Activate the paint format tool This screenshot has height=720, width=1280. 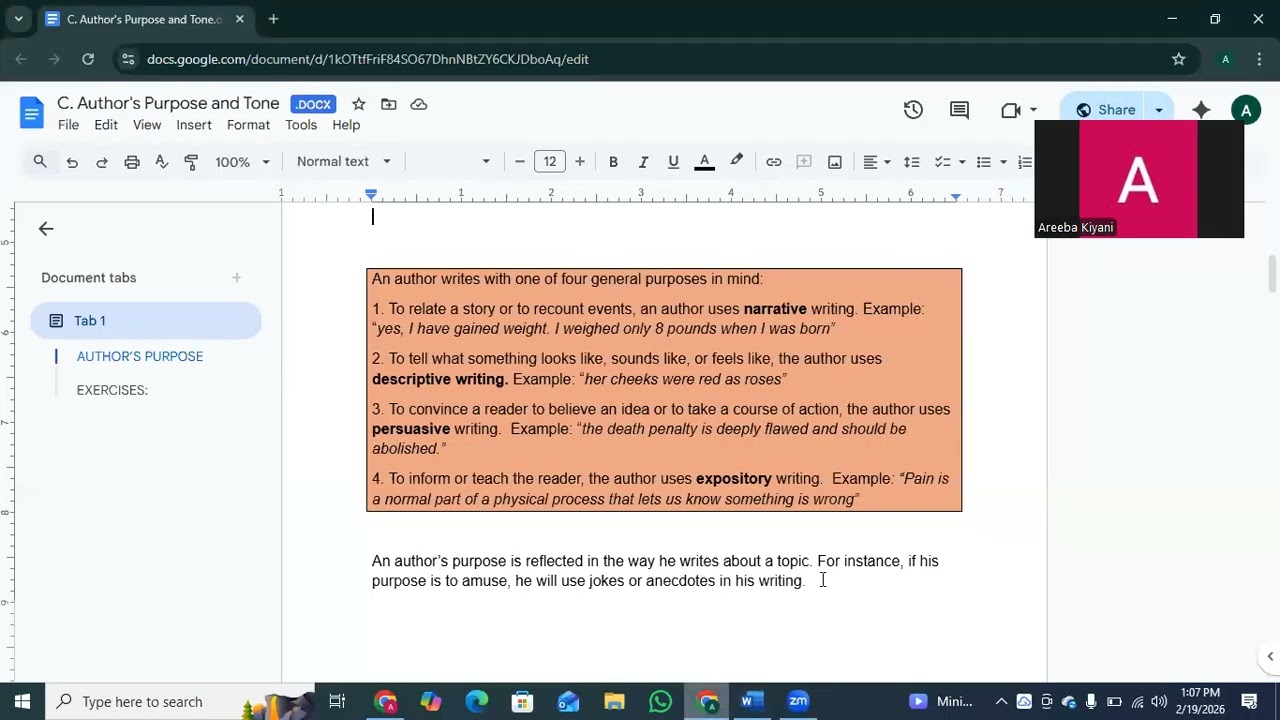tap(192, 162)
